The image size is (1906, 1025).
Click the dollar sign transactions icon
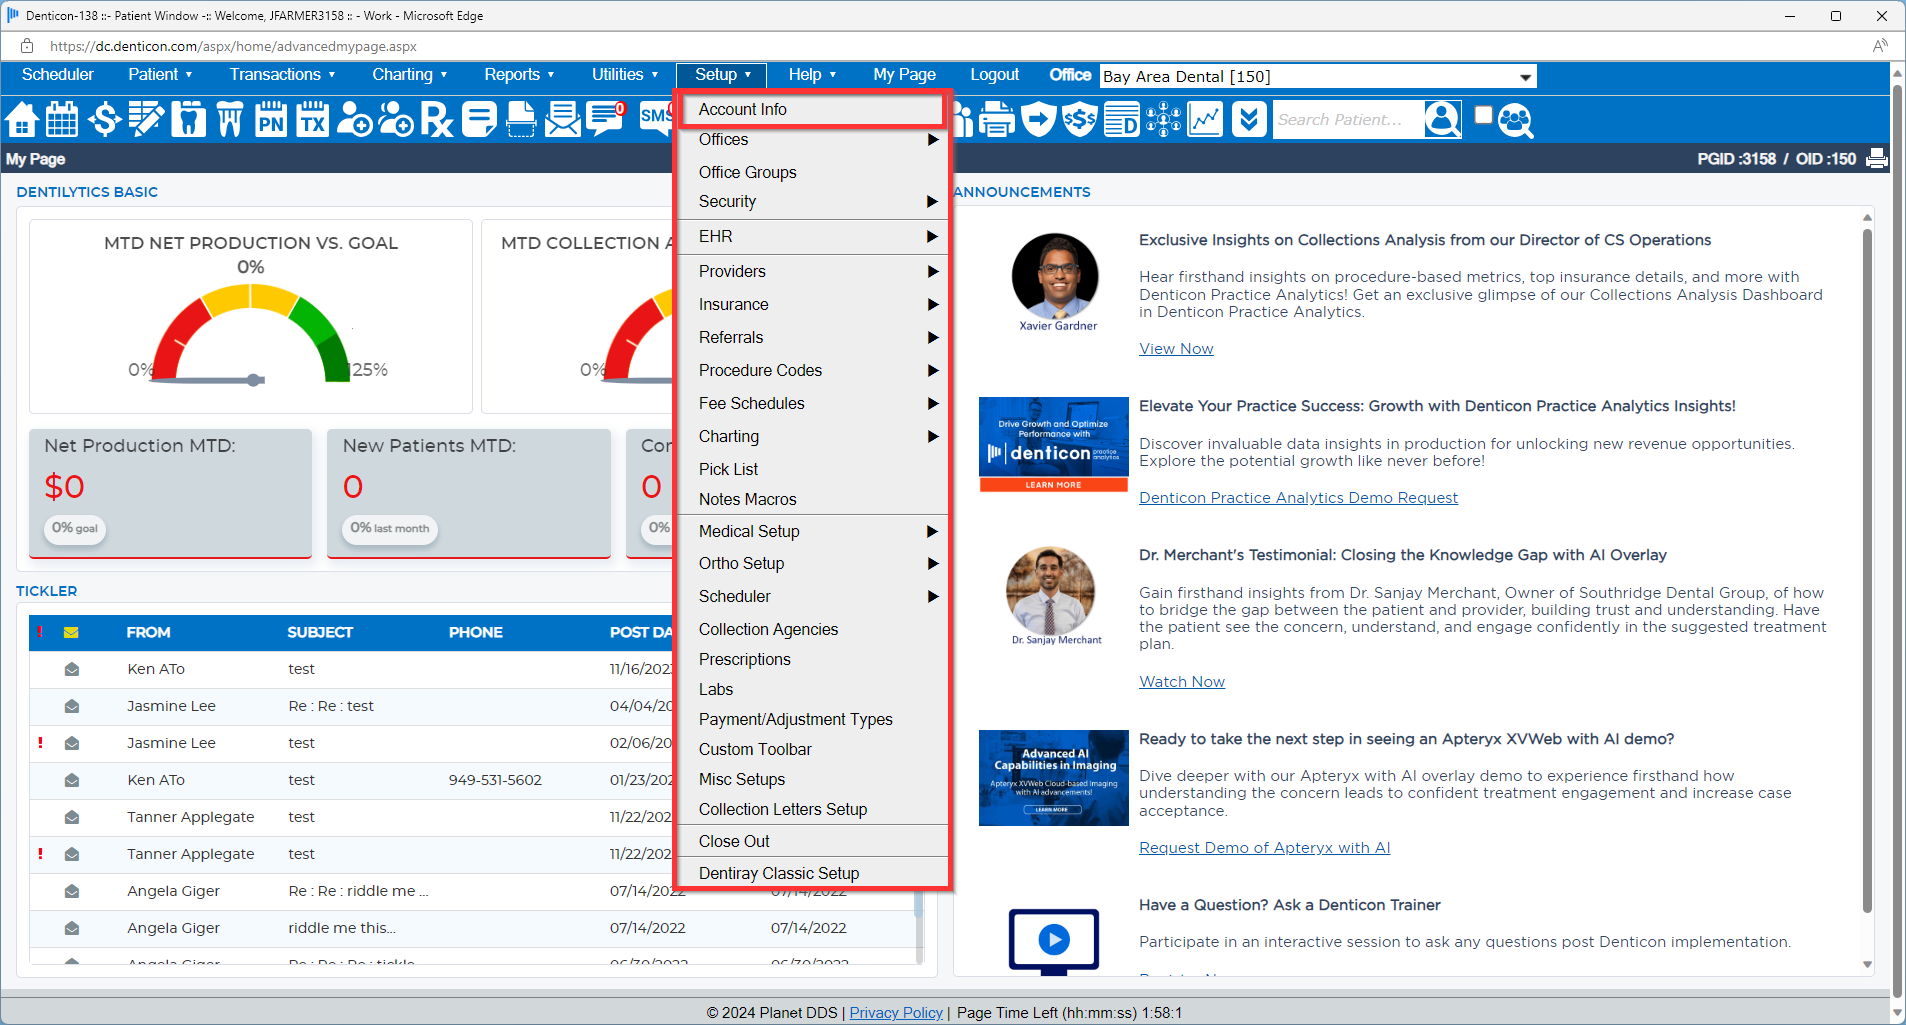pos(104,120)
